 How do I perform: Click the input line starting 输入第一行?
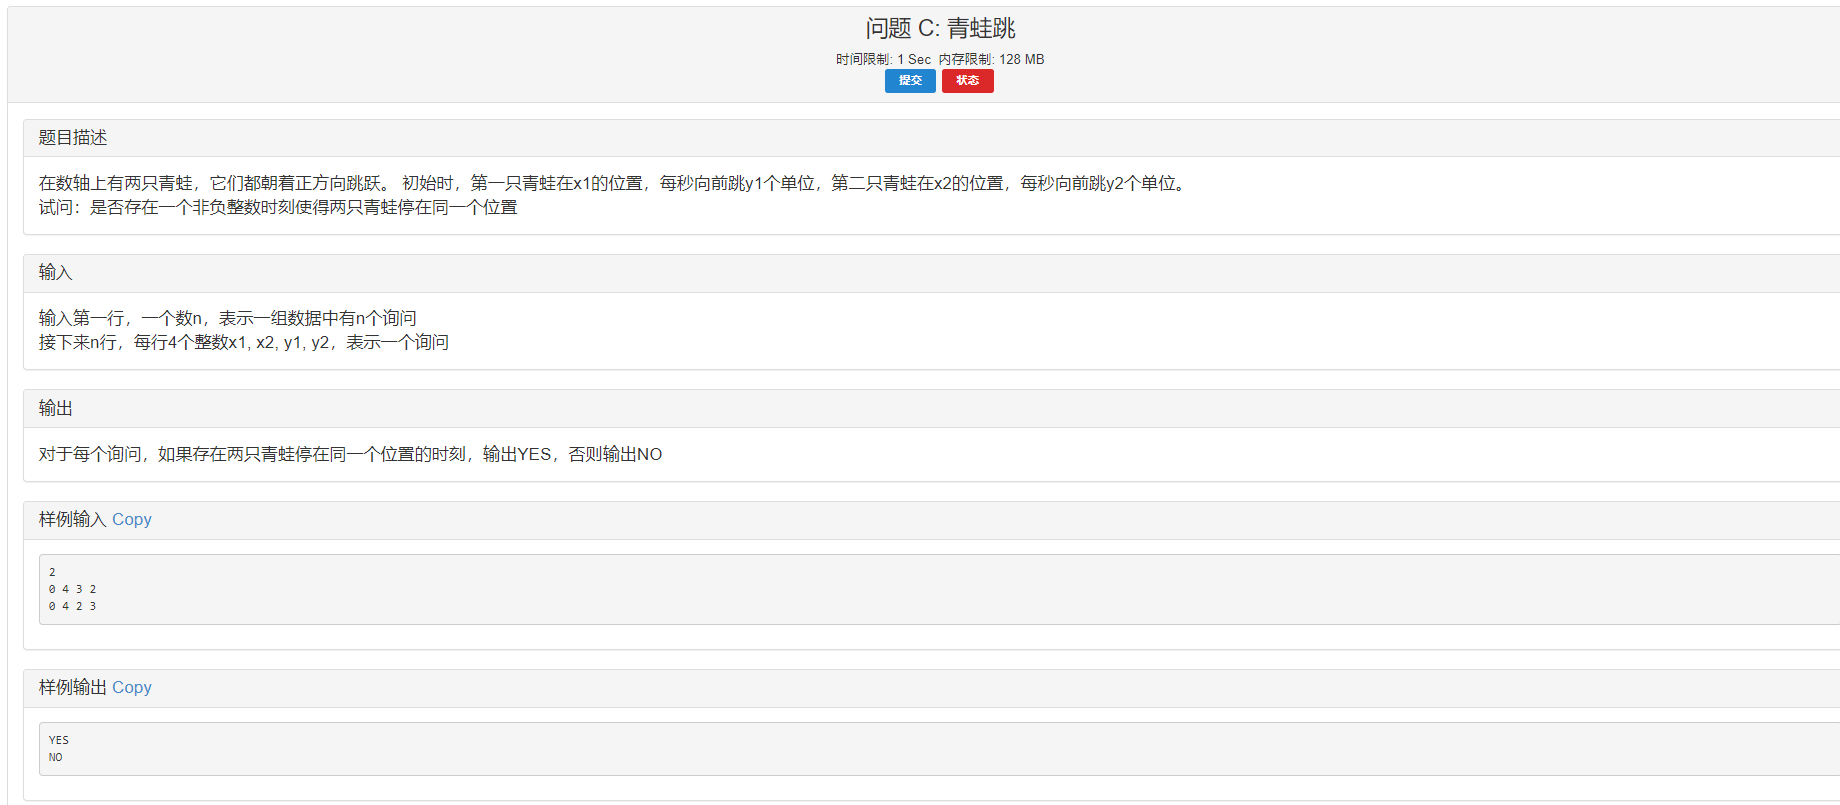point(228,318)
